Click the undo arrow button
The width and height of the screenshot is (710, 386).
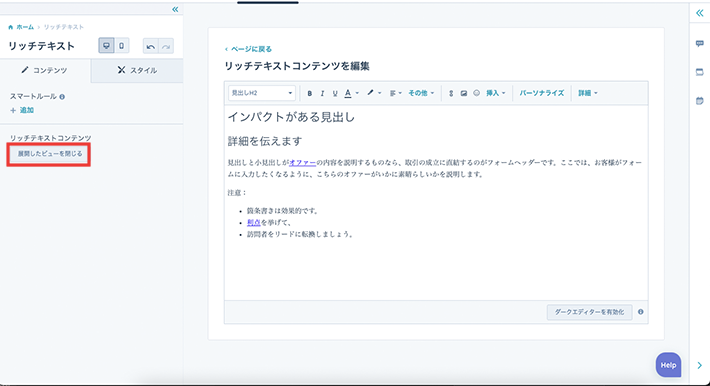click(151, 46)
